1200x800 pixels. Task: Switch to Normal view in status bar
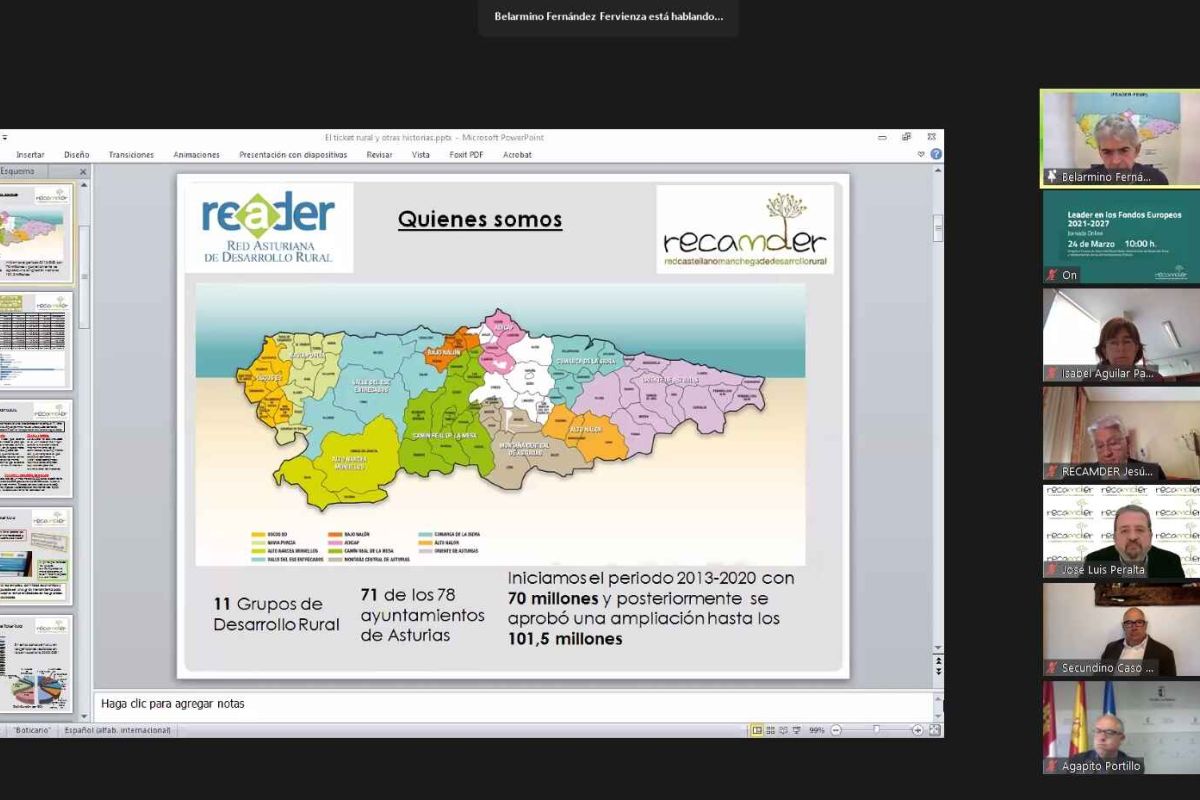click(x=757, y=730)
